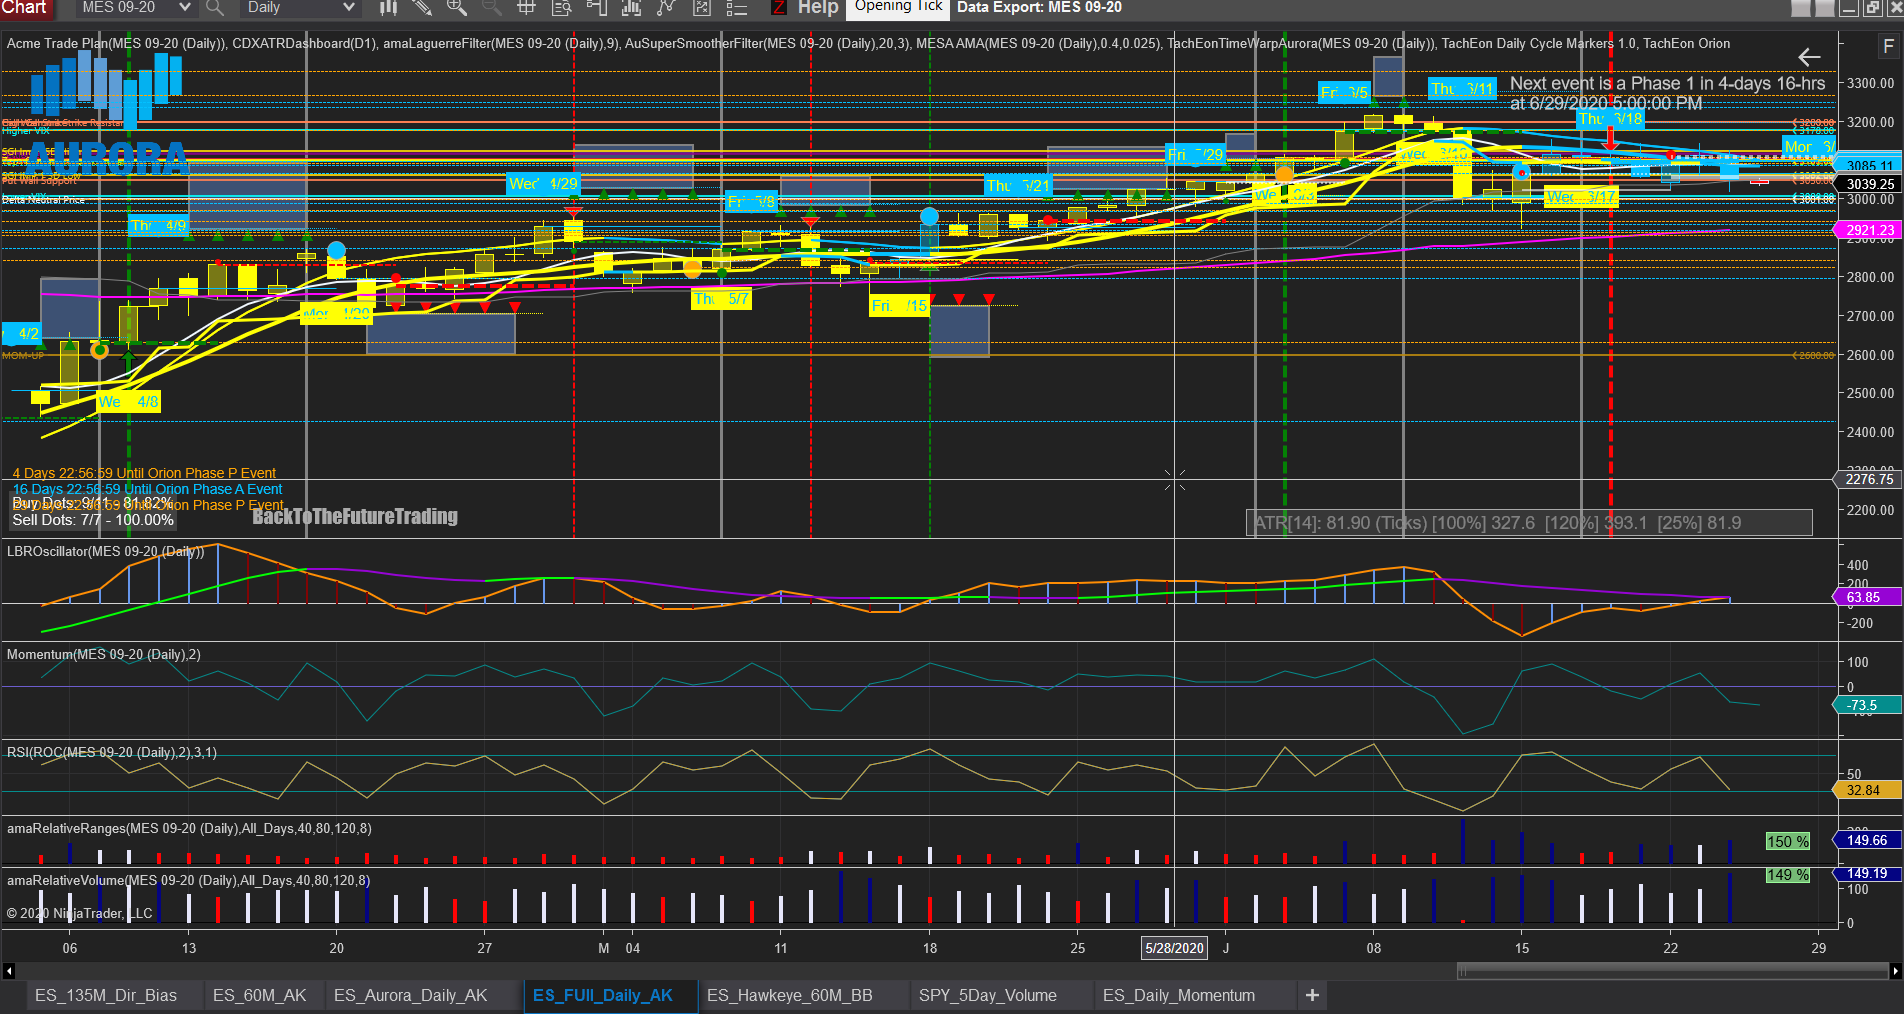Screen dimensions: 1904x1014
Task: Open the drawing tools pencil icon
Action: (422, 8)
